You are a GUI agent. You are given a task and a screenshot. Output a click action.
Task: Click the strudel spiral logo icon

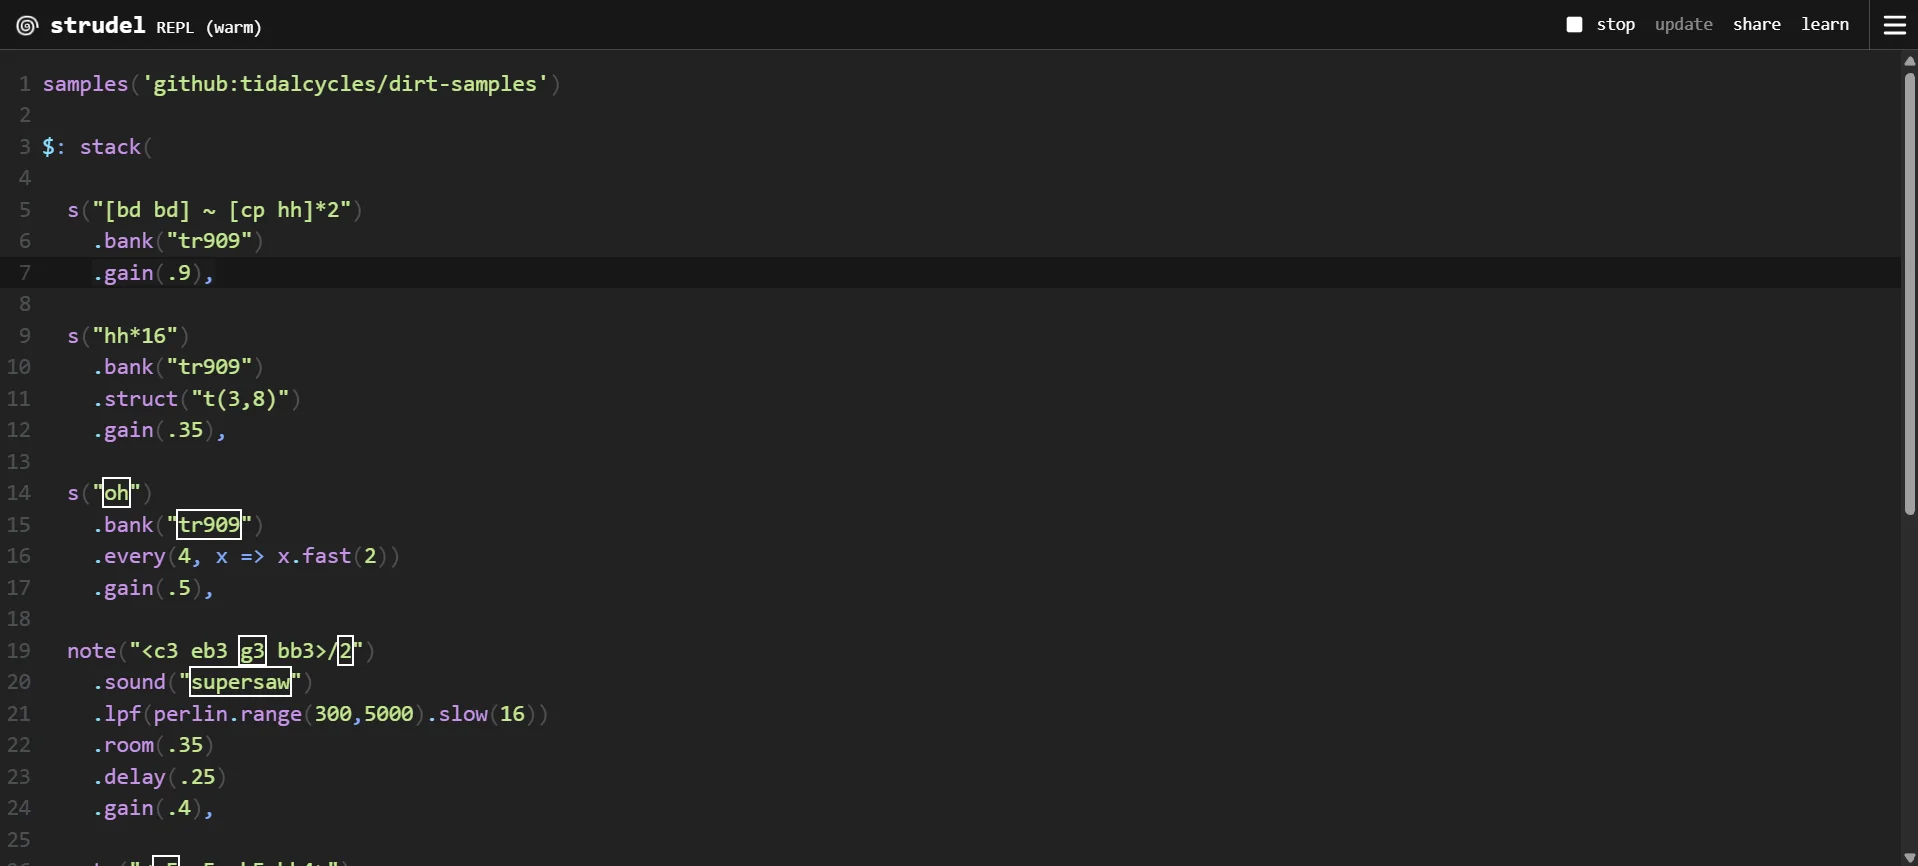click(27, 26)
